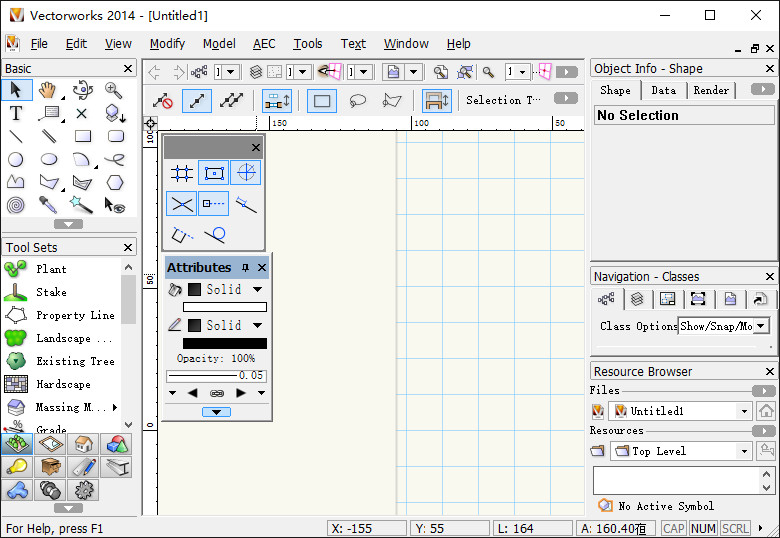Viewport: 780px width, 538px height.
Task: Toggle Snap to Object
Action: pyautogui.click(x=214, y=173)
